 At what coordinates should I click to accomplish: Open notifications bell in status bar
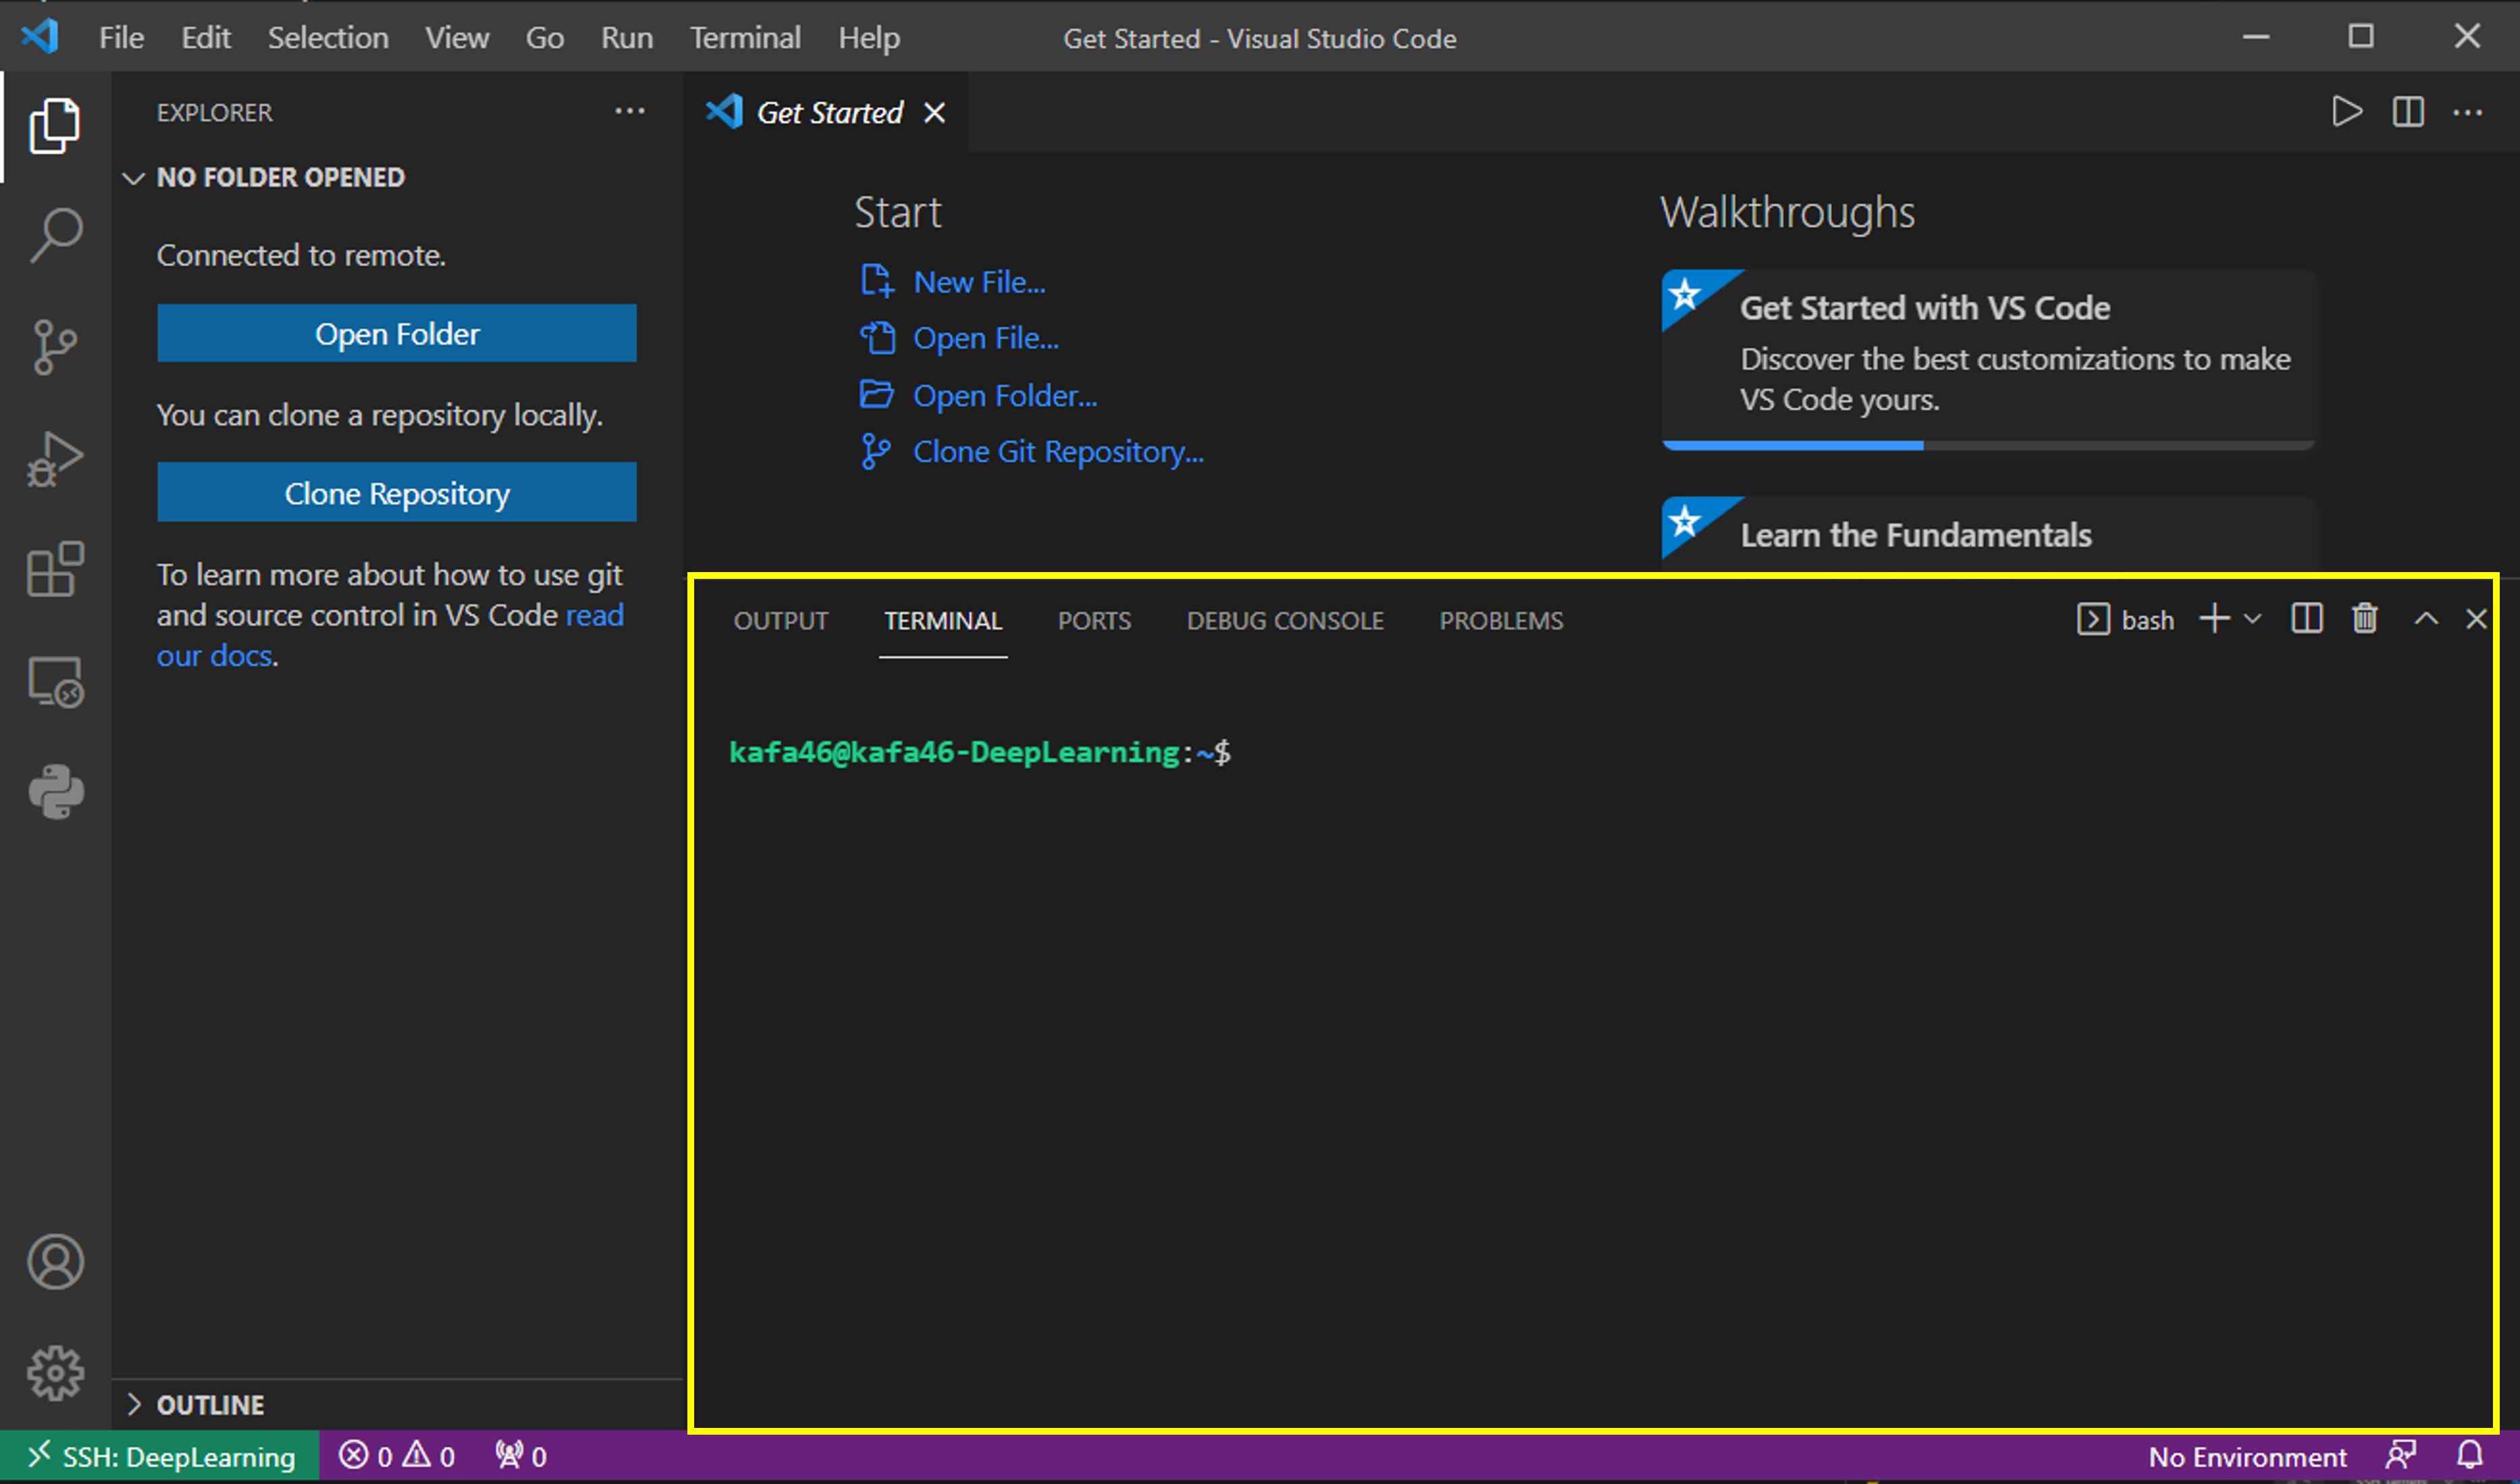coord(2469,1455)
